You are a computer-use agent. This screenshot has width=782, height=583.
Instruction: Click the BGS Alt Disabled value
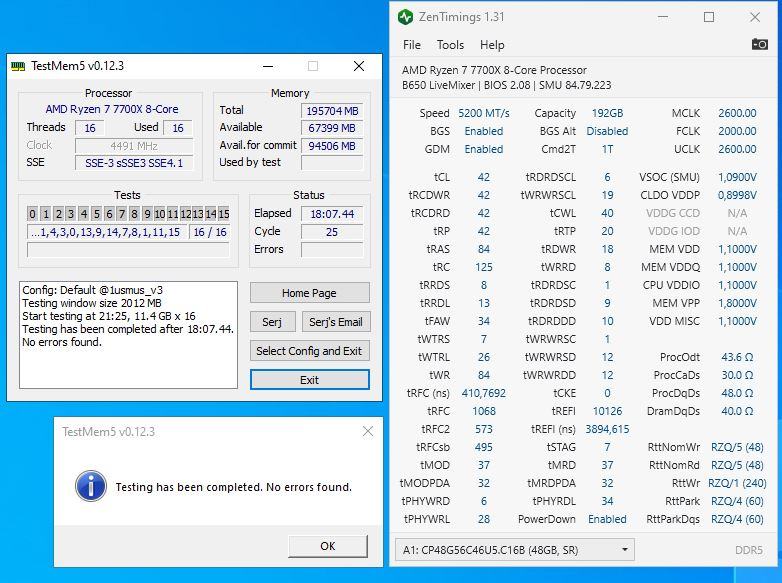[x=607, y=131]
